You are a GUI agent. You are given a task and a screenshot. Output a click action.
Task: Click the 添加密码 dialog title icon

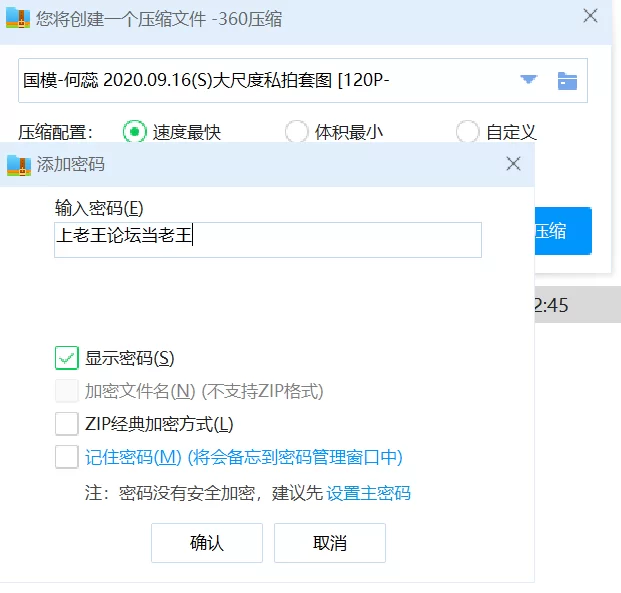click(19, 165)
